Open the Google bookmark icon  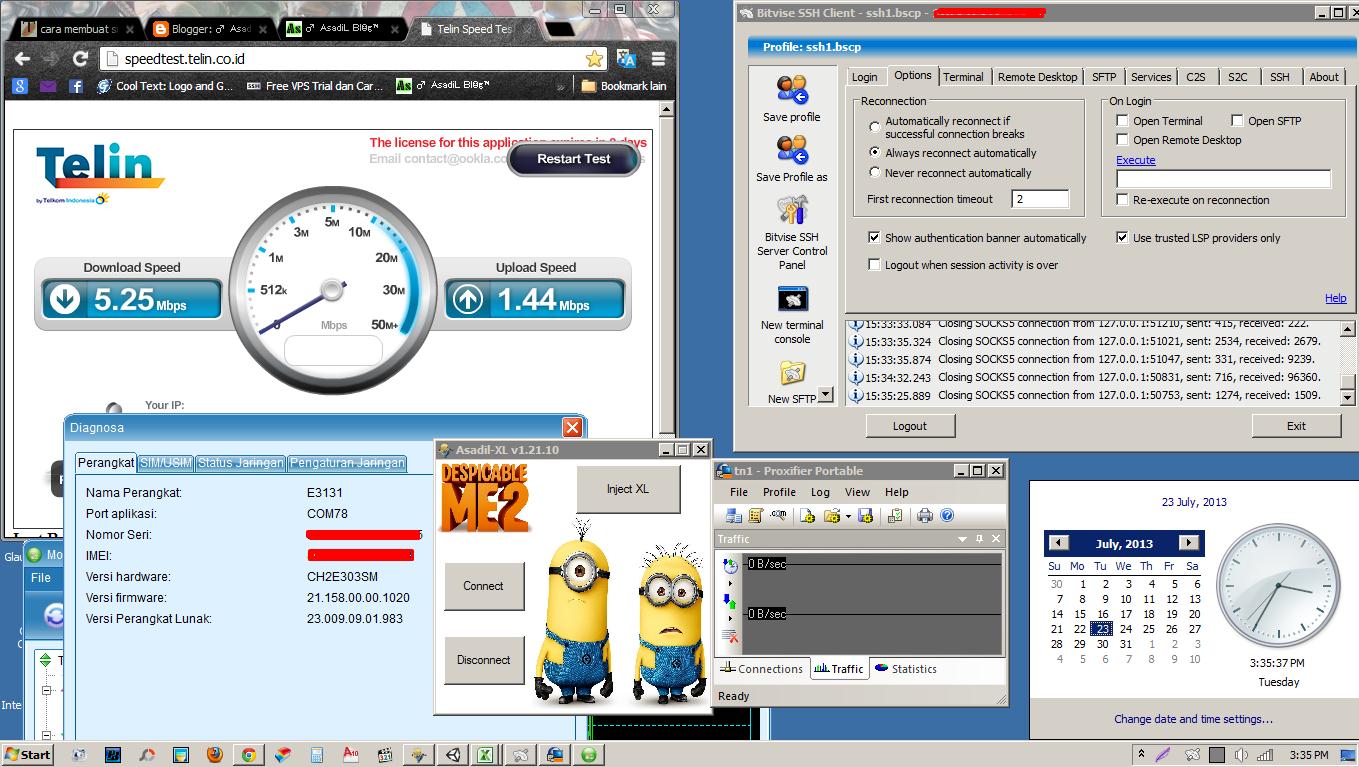point(20,86)
